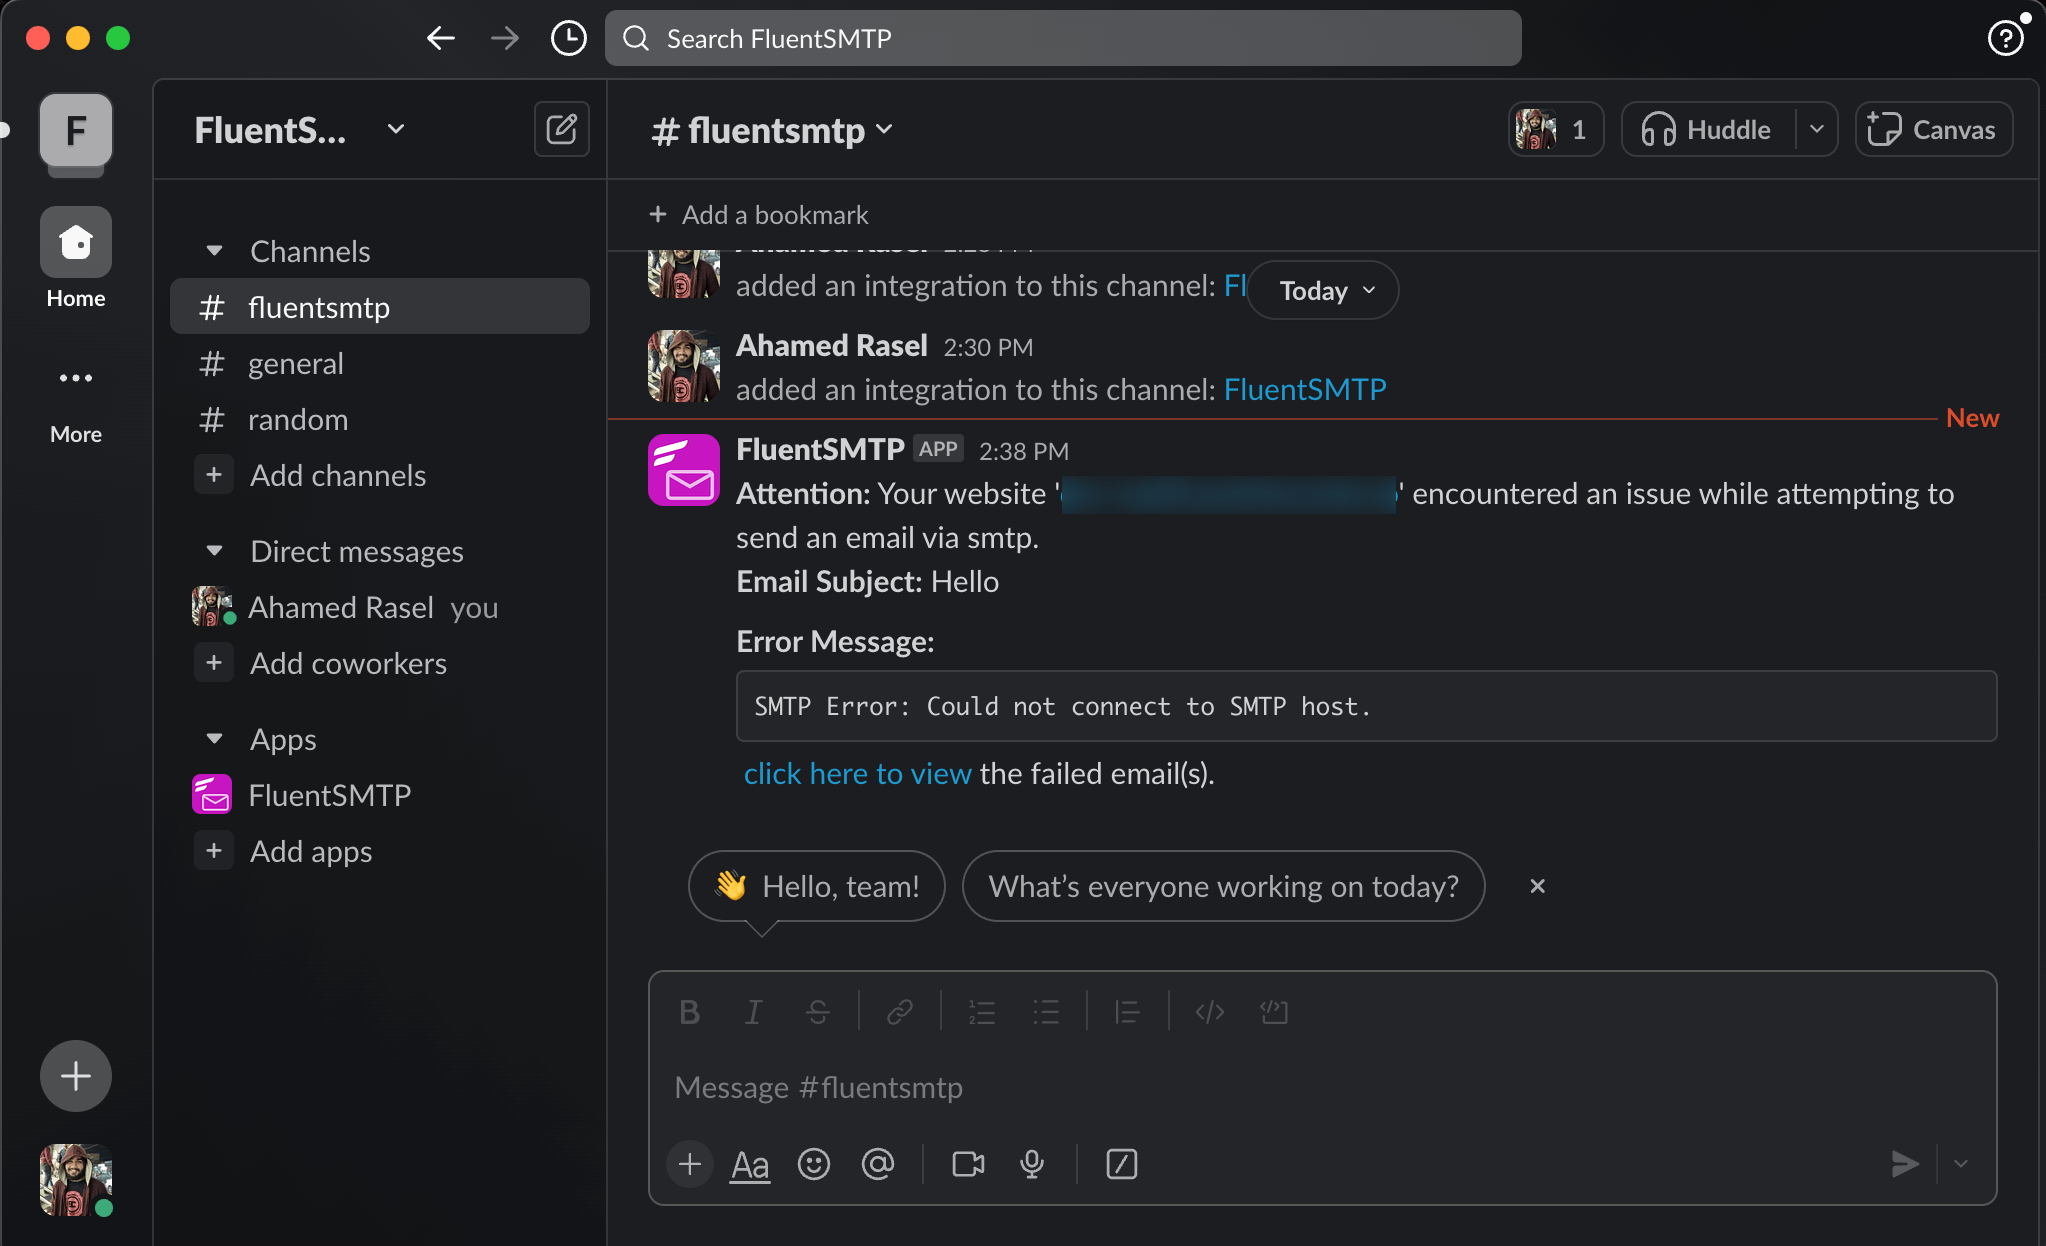View channel members count button

click(1555, 129)
